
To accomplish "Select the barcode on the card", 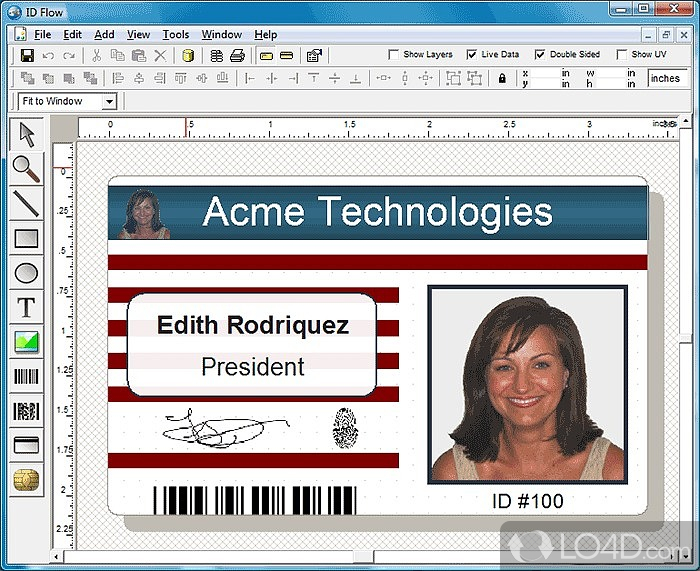I will [255, 500].
